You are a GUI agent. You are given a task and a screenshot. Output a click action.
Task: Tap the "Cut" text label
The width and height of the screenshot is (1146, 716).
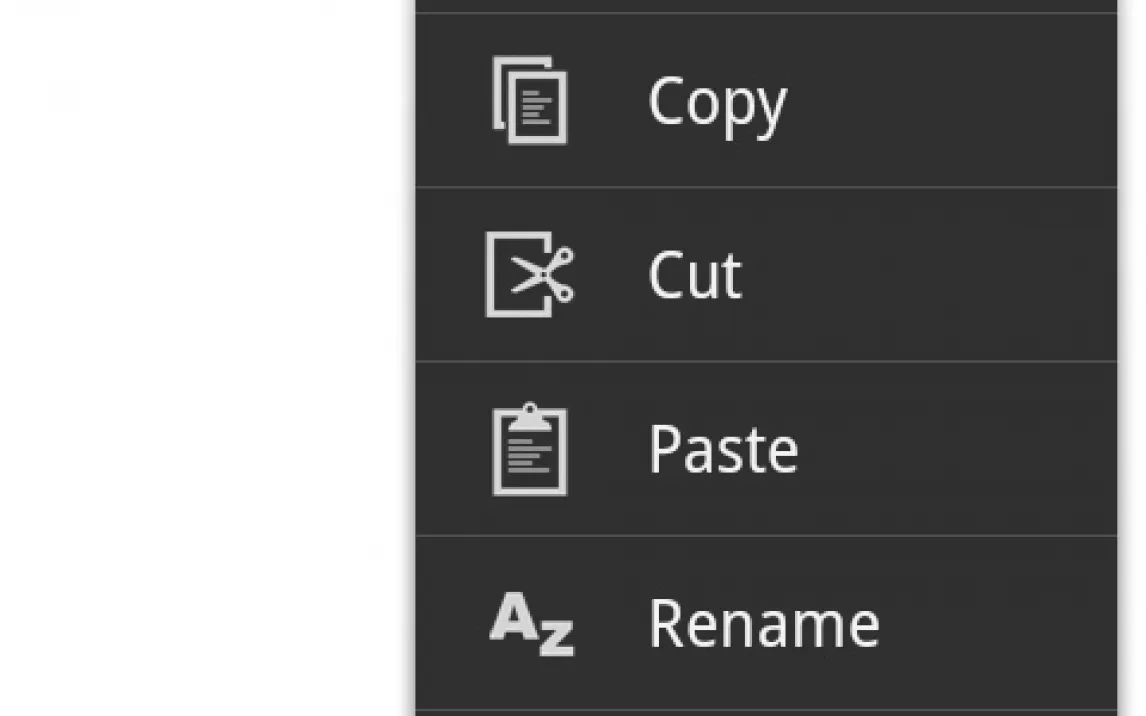[x=695, y=275]
